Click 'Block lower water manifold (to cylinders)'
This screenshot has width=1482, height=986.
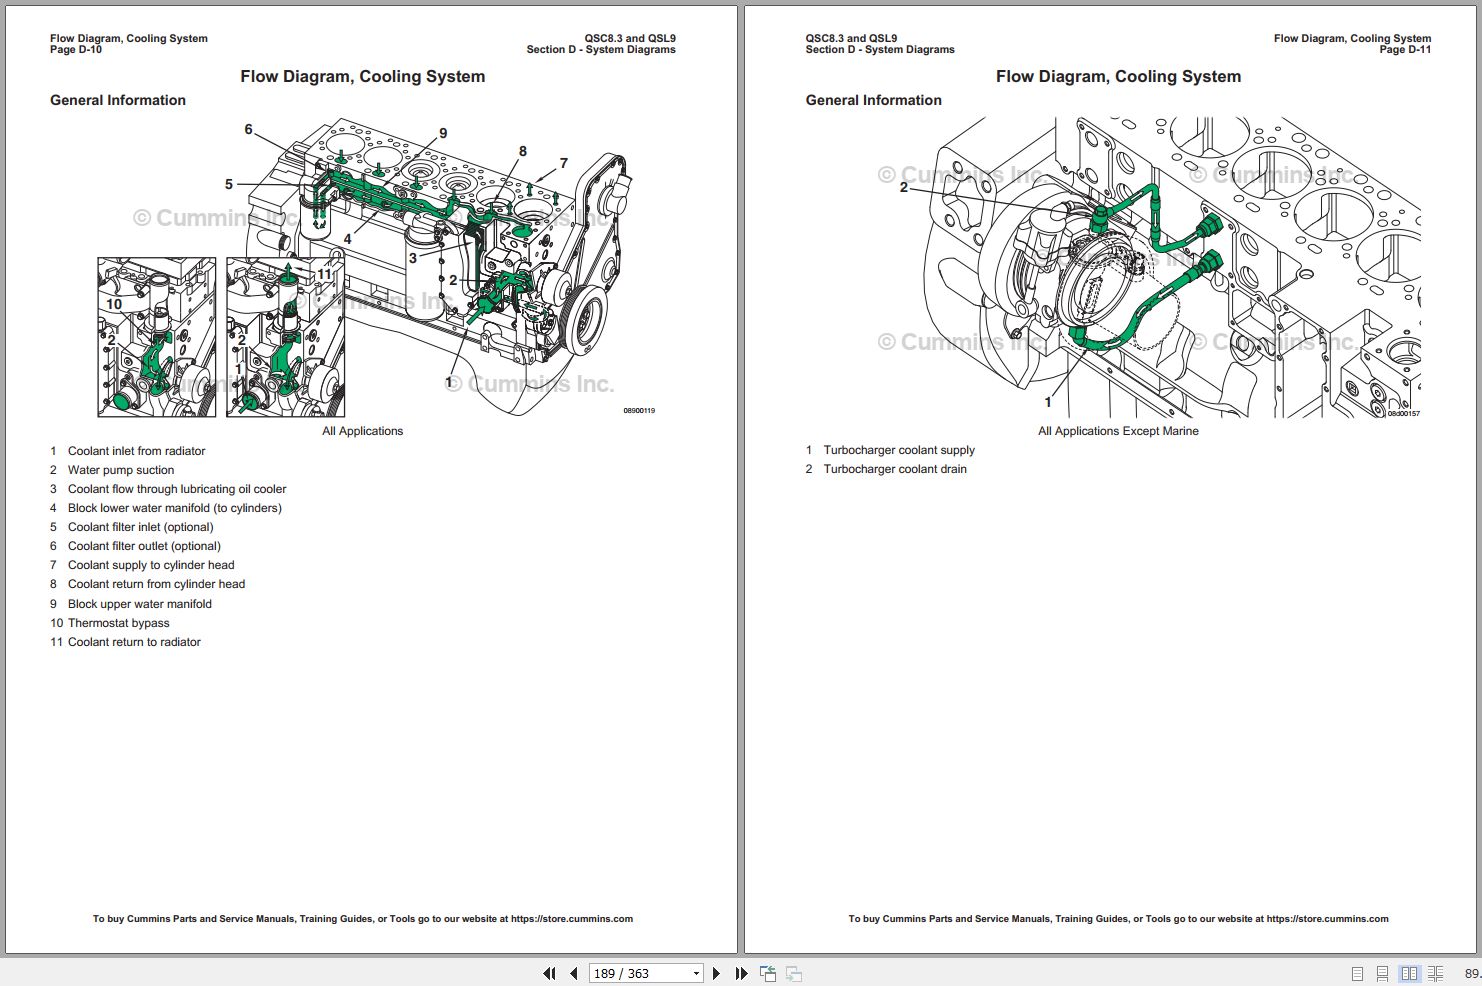click(175, 508)
